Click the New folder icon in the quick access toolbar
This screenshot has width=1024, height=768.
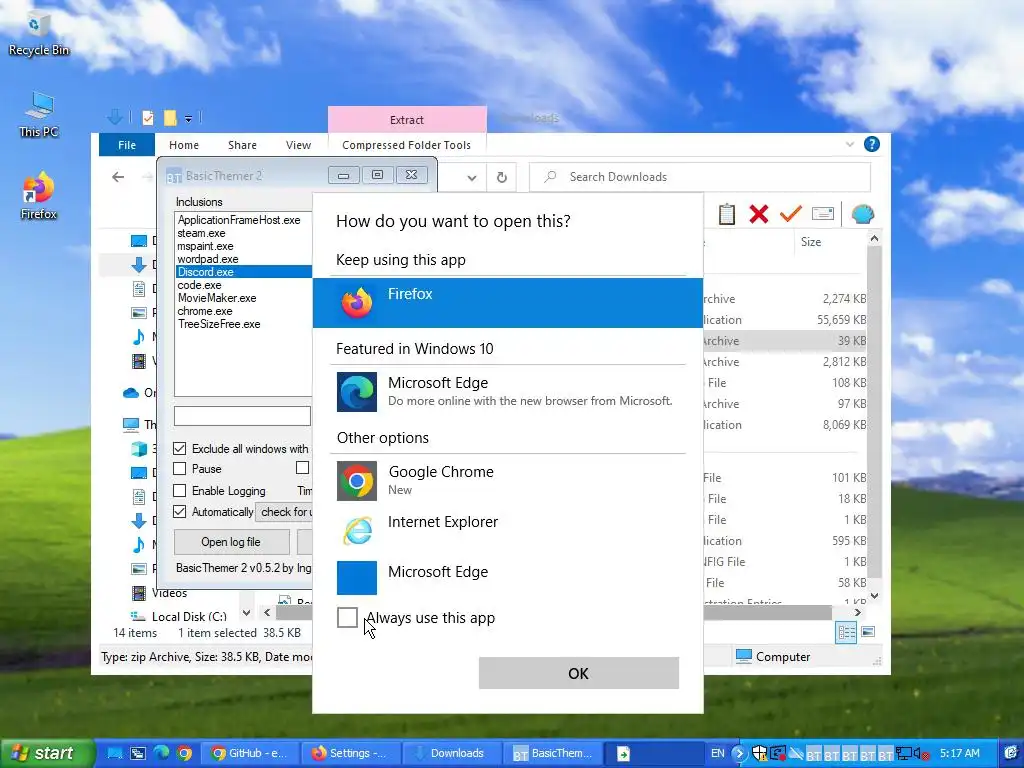click(170, 118)
